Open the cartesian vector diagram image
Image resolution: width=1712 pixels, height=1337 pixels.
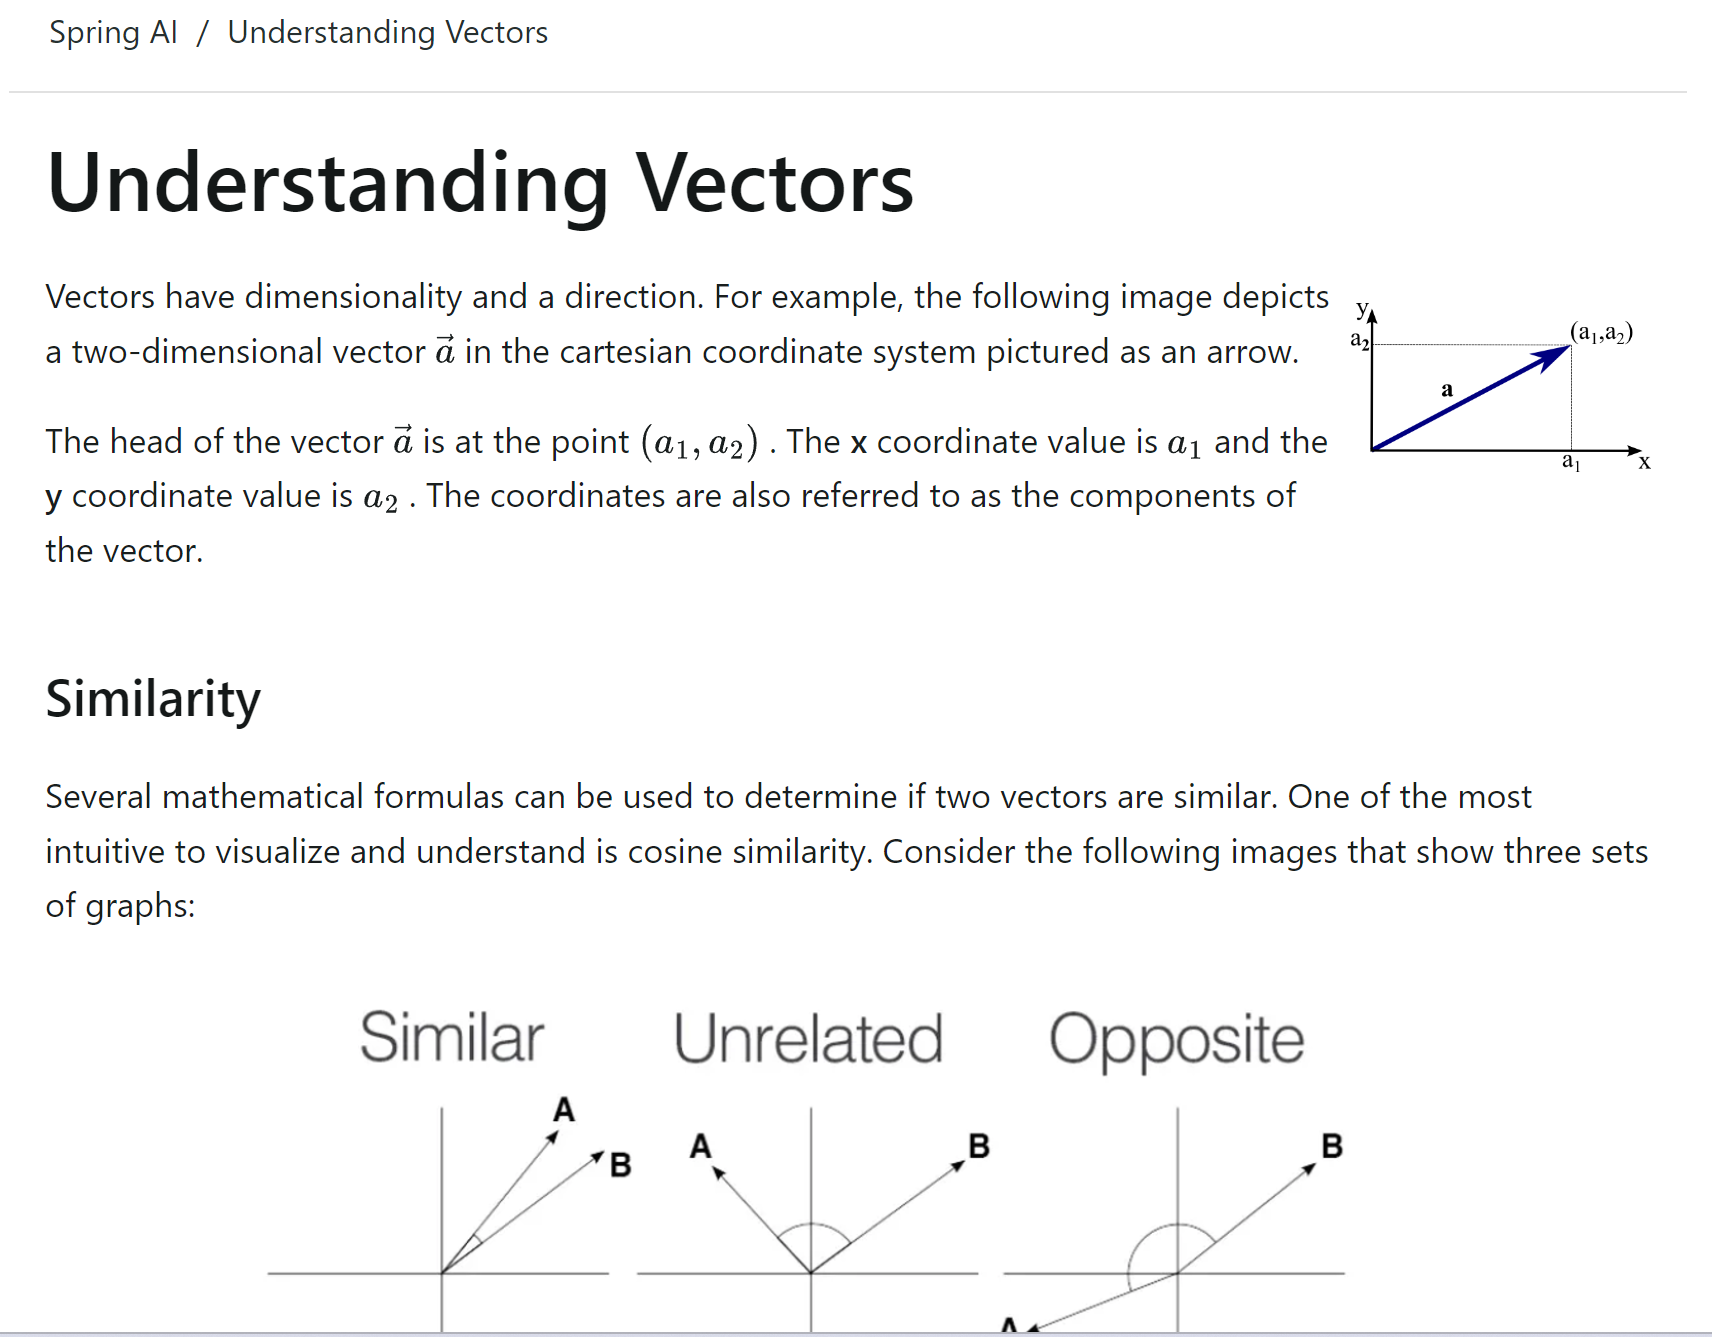click(1500, 388)
